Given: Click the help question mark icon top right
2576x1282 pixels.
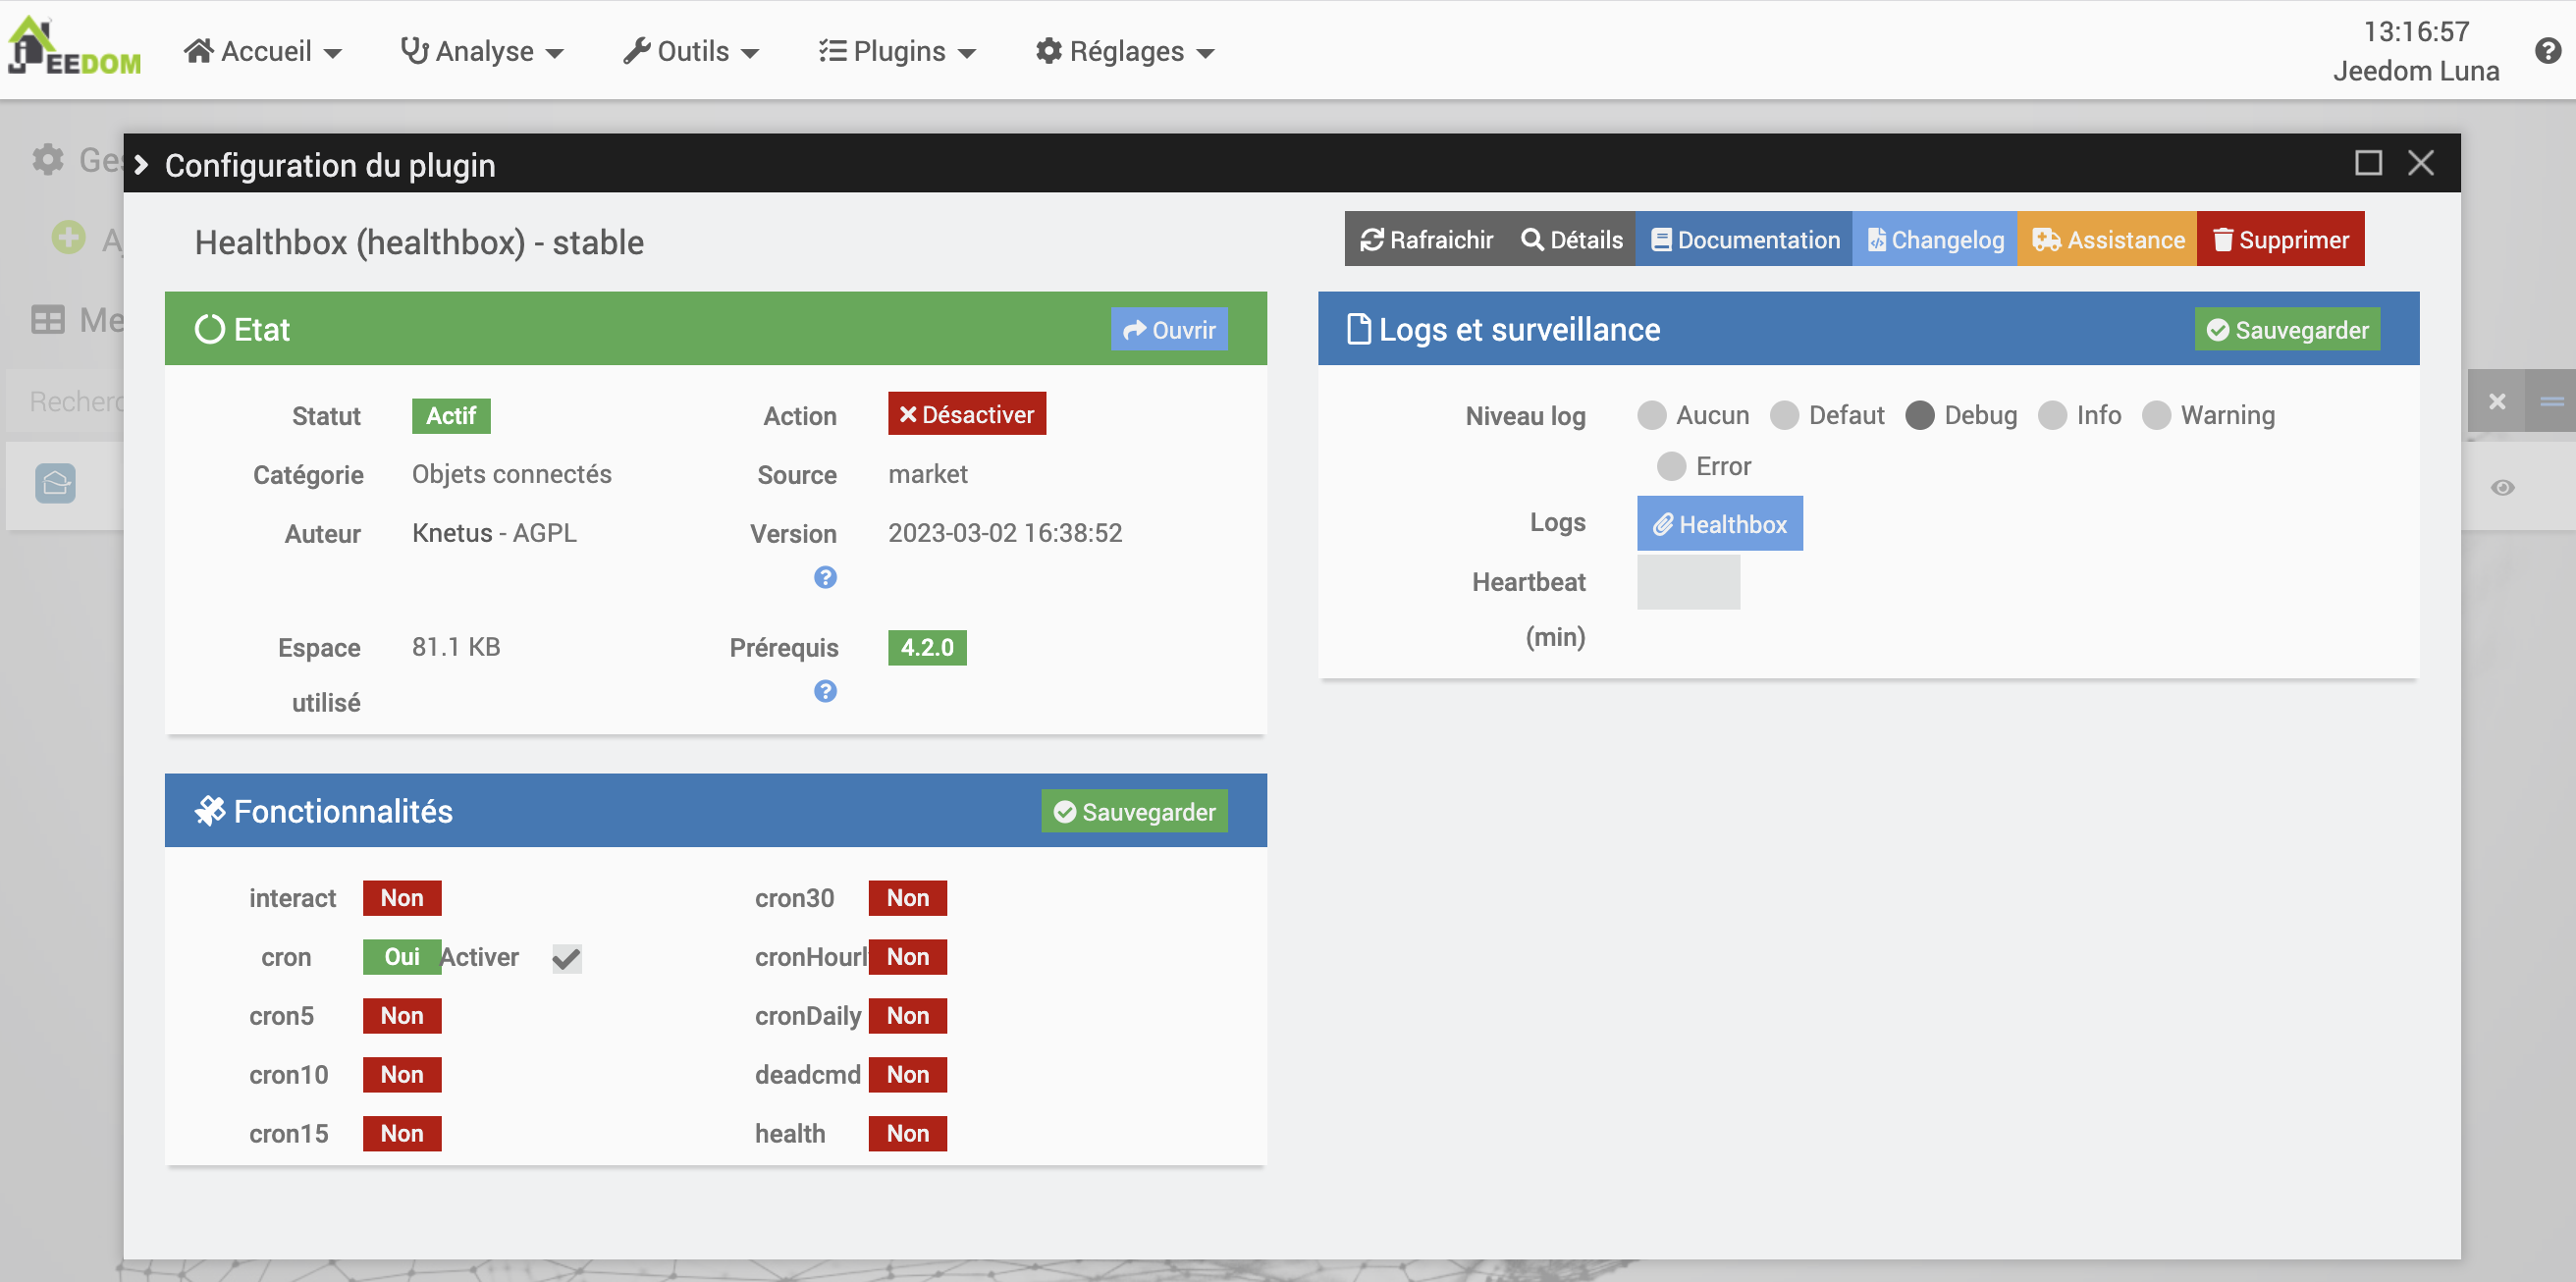Looking at the screenshot, I should (2547, 50).
